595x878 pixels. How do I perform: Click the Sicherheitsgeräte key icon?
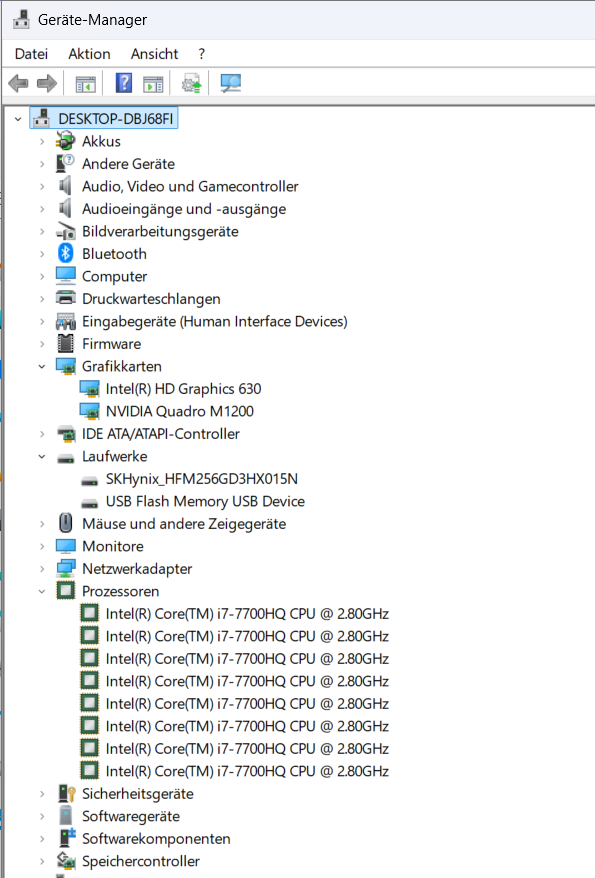[x=66, y=793]
